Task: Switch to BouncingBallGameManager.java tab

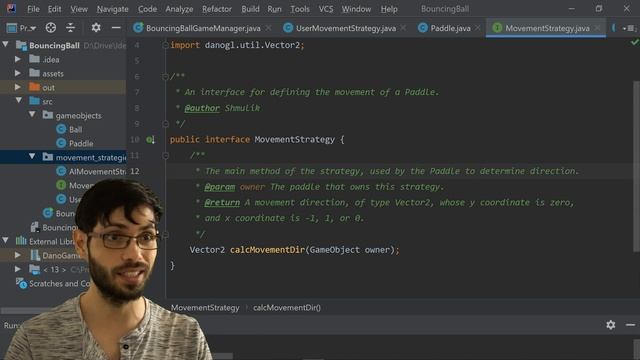Action: pos(203,28)
